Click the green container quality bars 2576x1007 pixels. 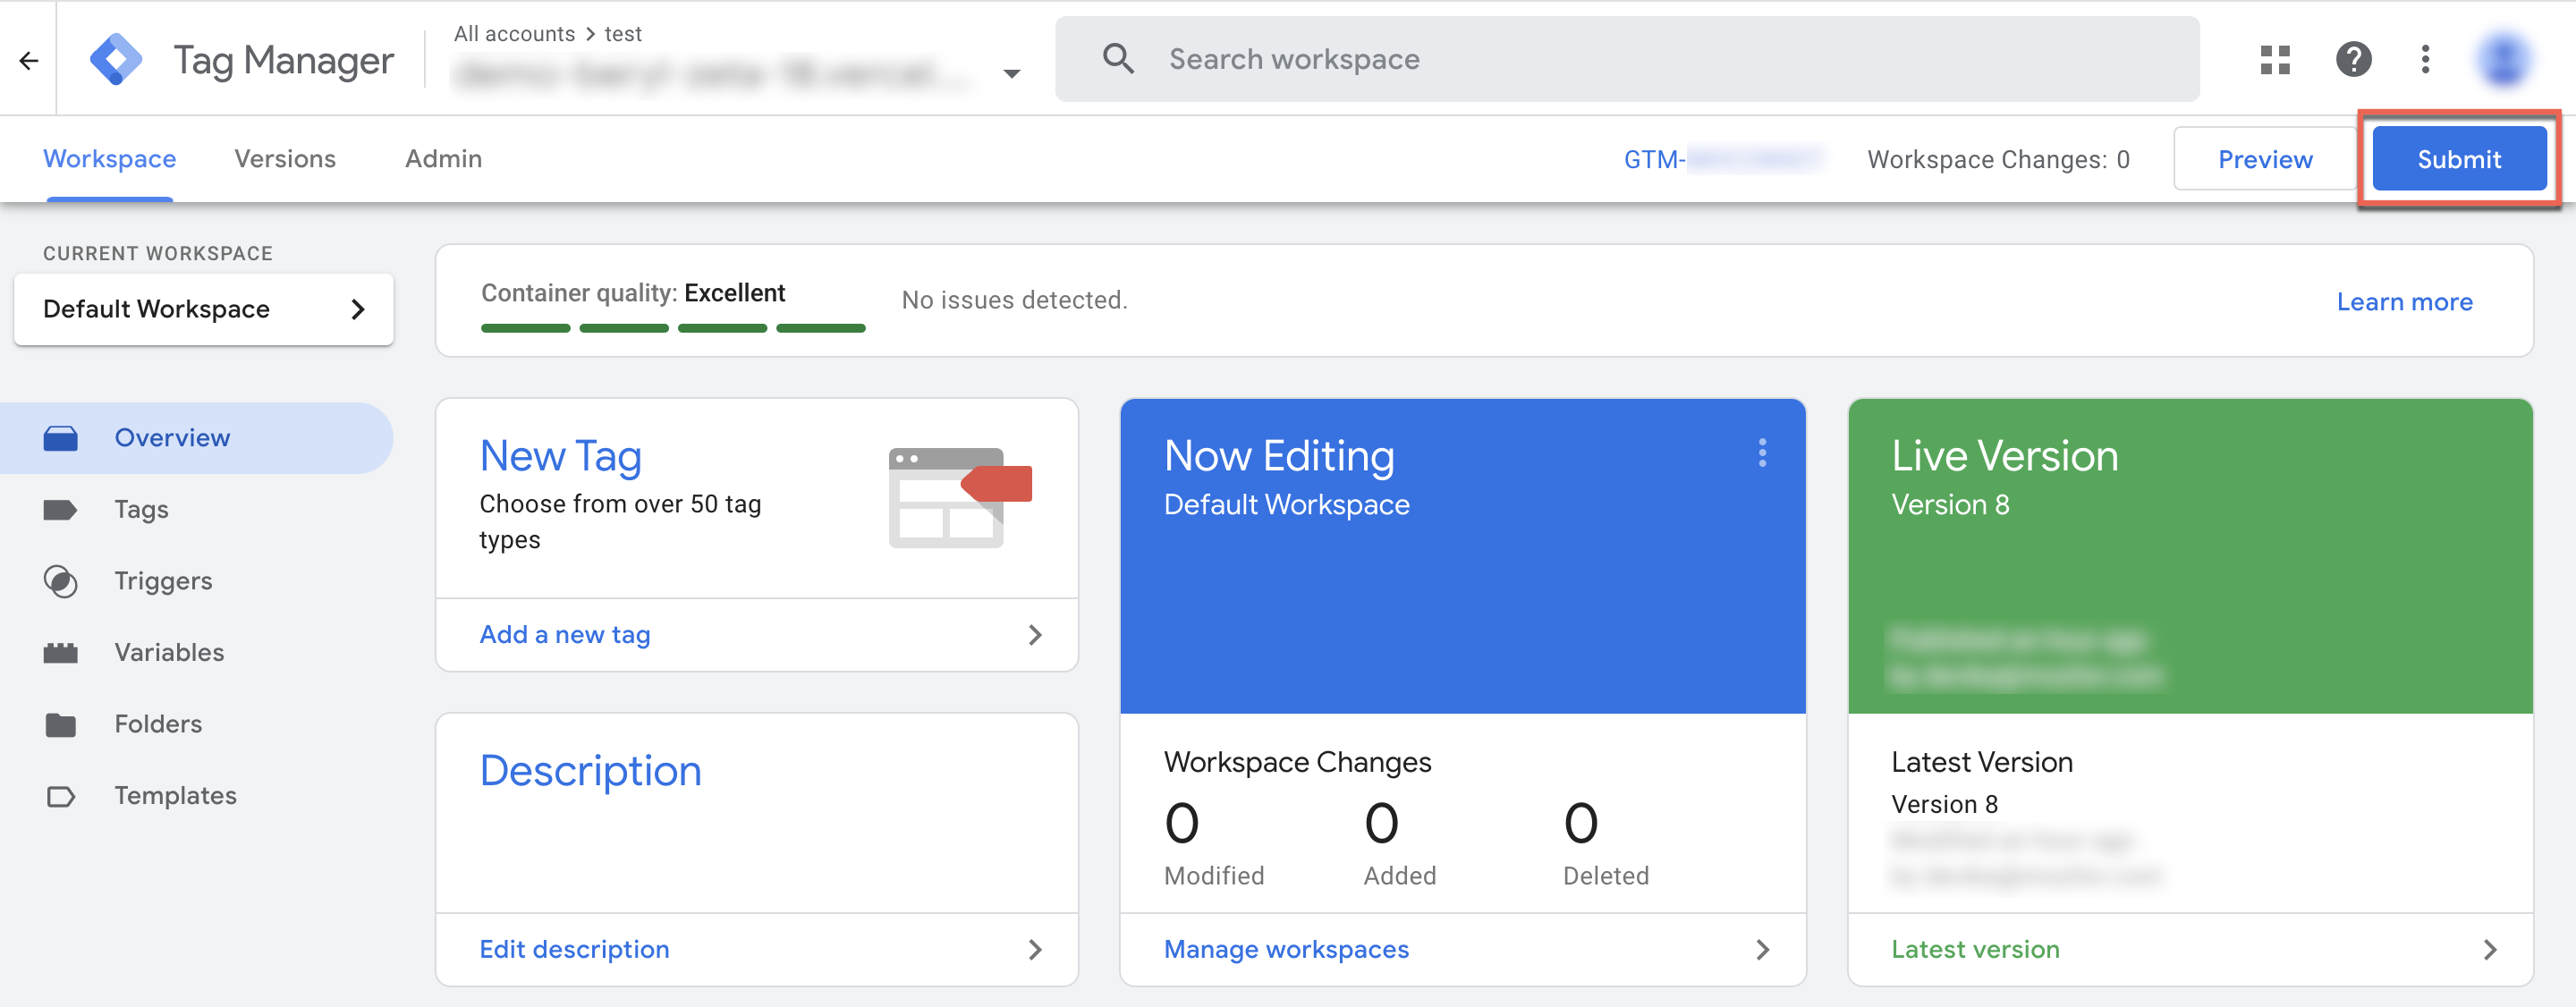[x=672, y=328]
